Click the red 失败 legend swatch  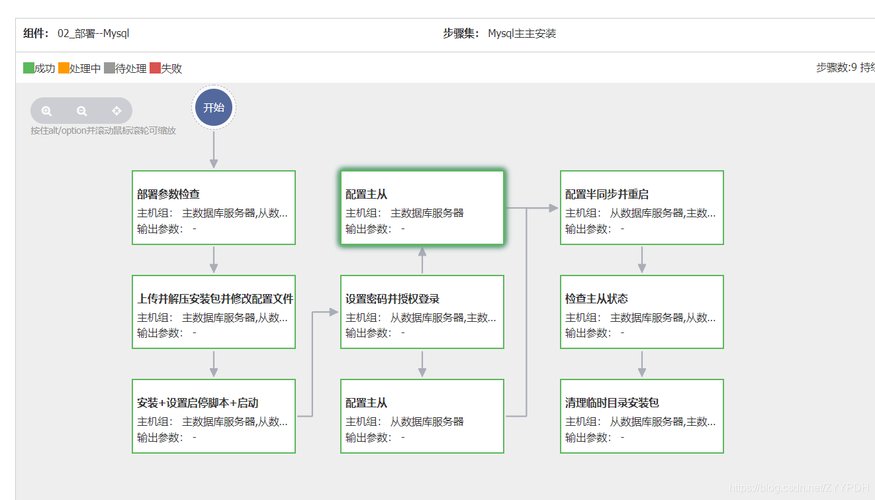tap(155, 68)
